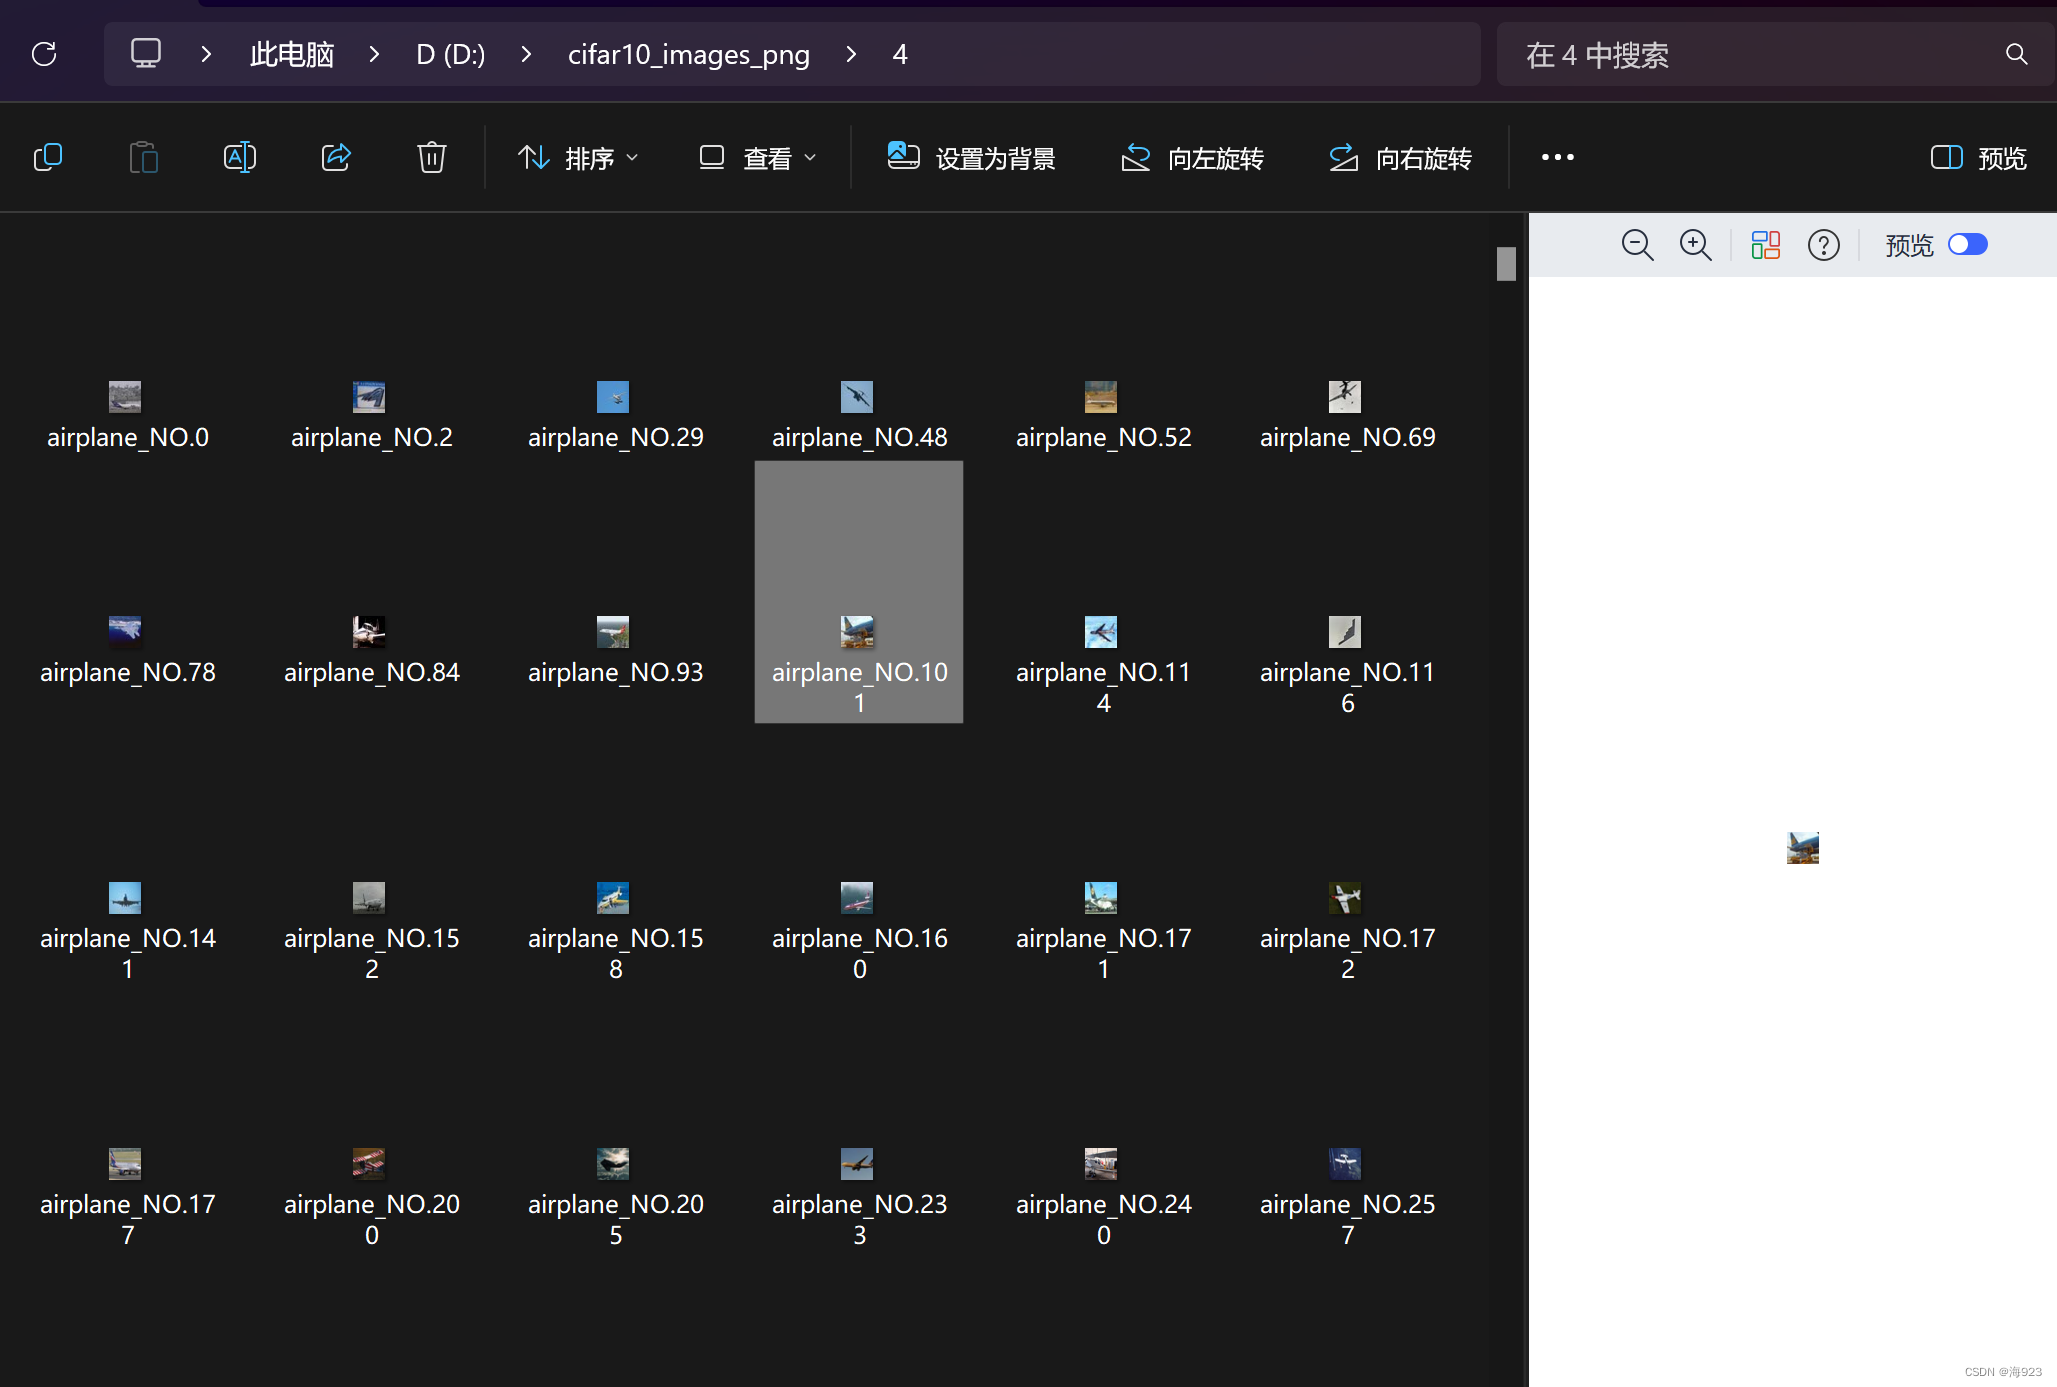Navigate to D (D:) breadcrumb
Screen dimensions: 2057x1387
pos(450,54)
